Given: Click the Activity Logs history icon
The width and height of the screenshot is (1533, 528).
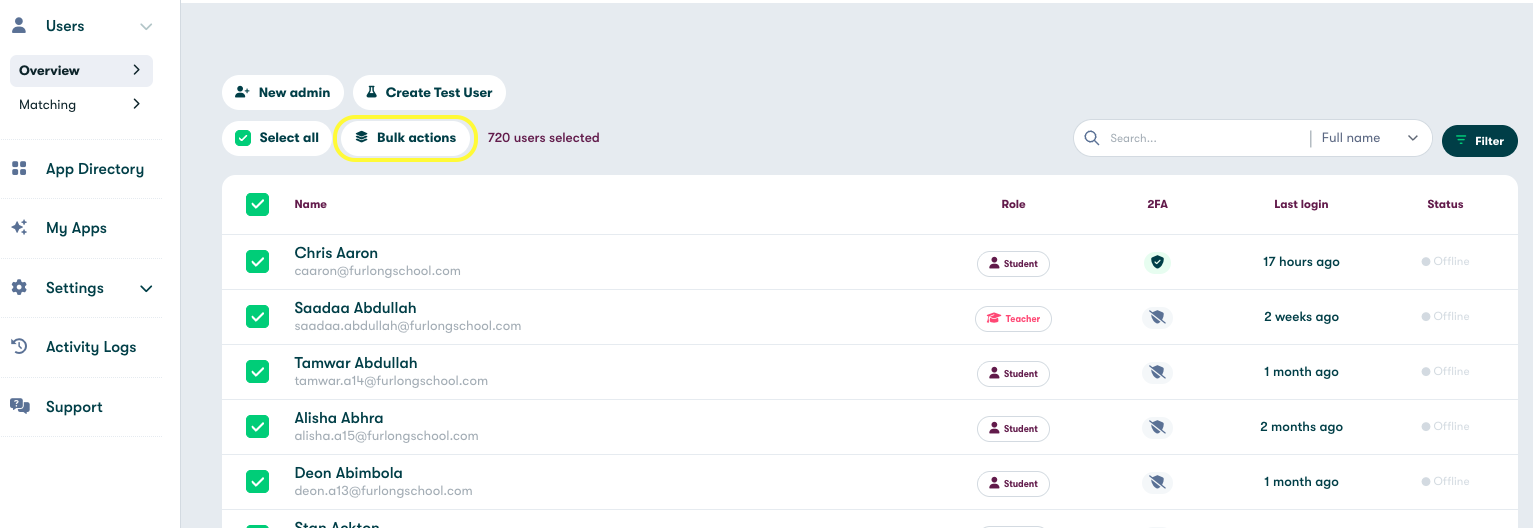Looking at the screenshot, I should (x=19, y=347).
